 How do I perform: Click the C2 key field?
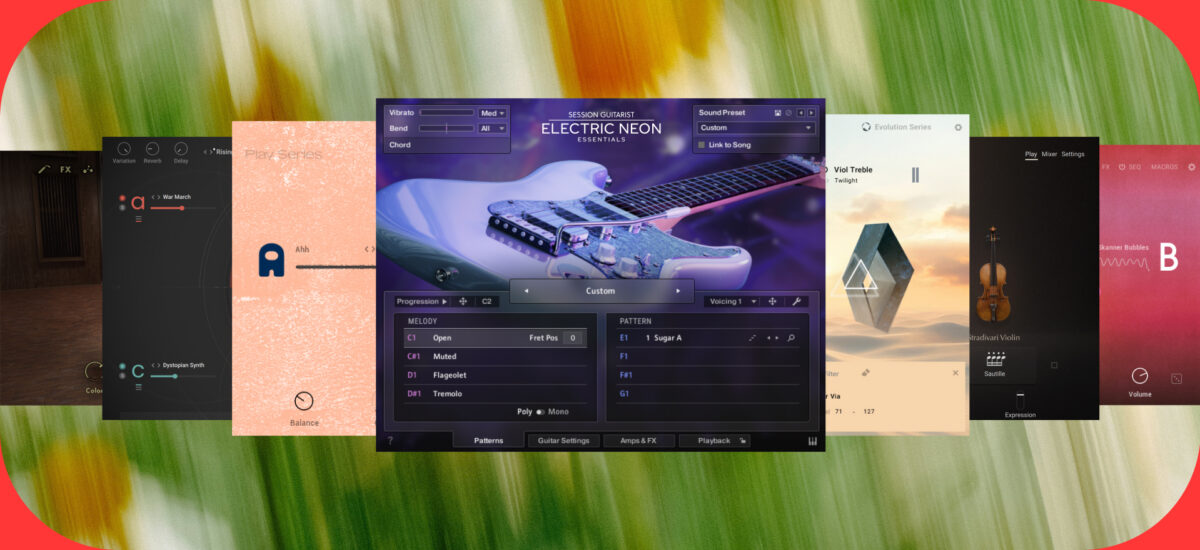coord(487,301)
